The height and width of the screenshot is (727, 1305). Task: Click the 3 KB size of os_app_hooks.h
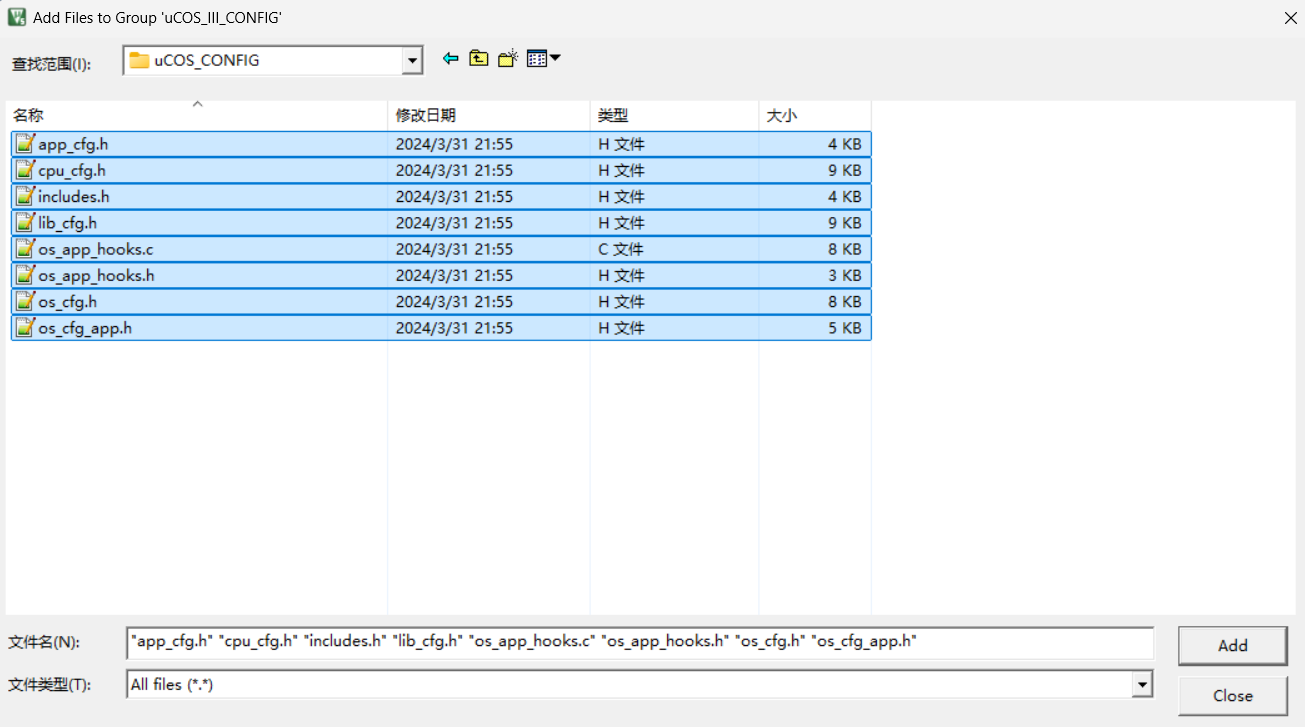click(844, 275)
